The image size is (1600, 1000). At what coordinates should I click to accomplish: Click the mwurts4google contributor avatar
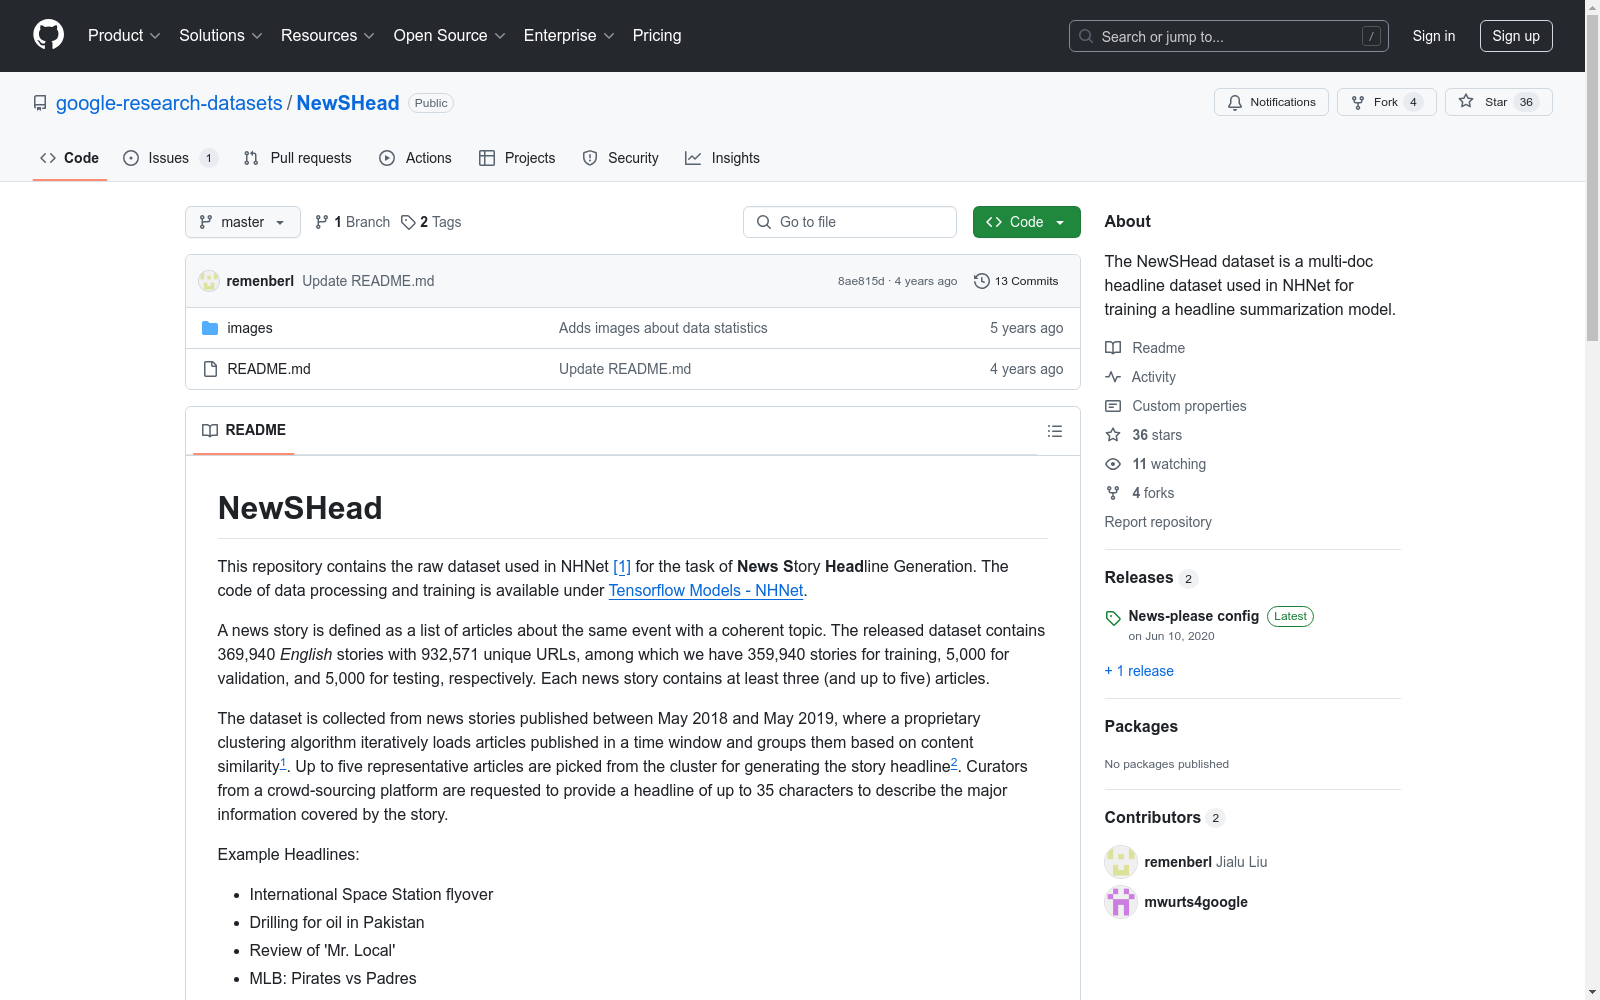click(1121, 902)
